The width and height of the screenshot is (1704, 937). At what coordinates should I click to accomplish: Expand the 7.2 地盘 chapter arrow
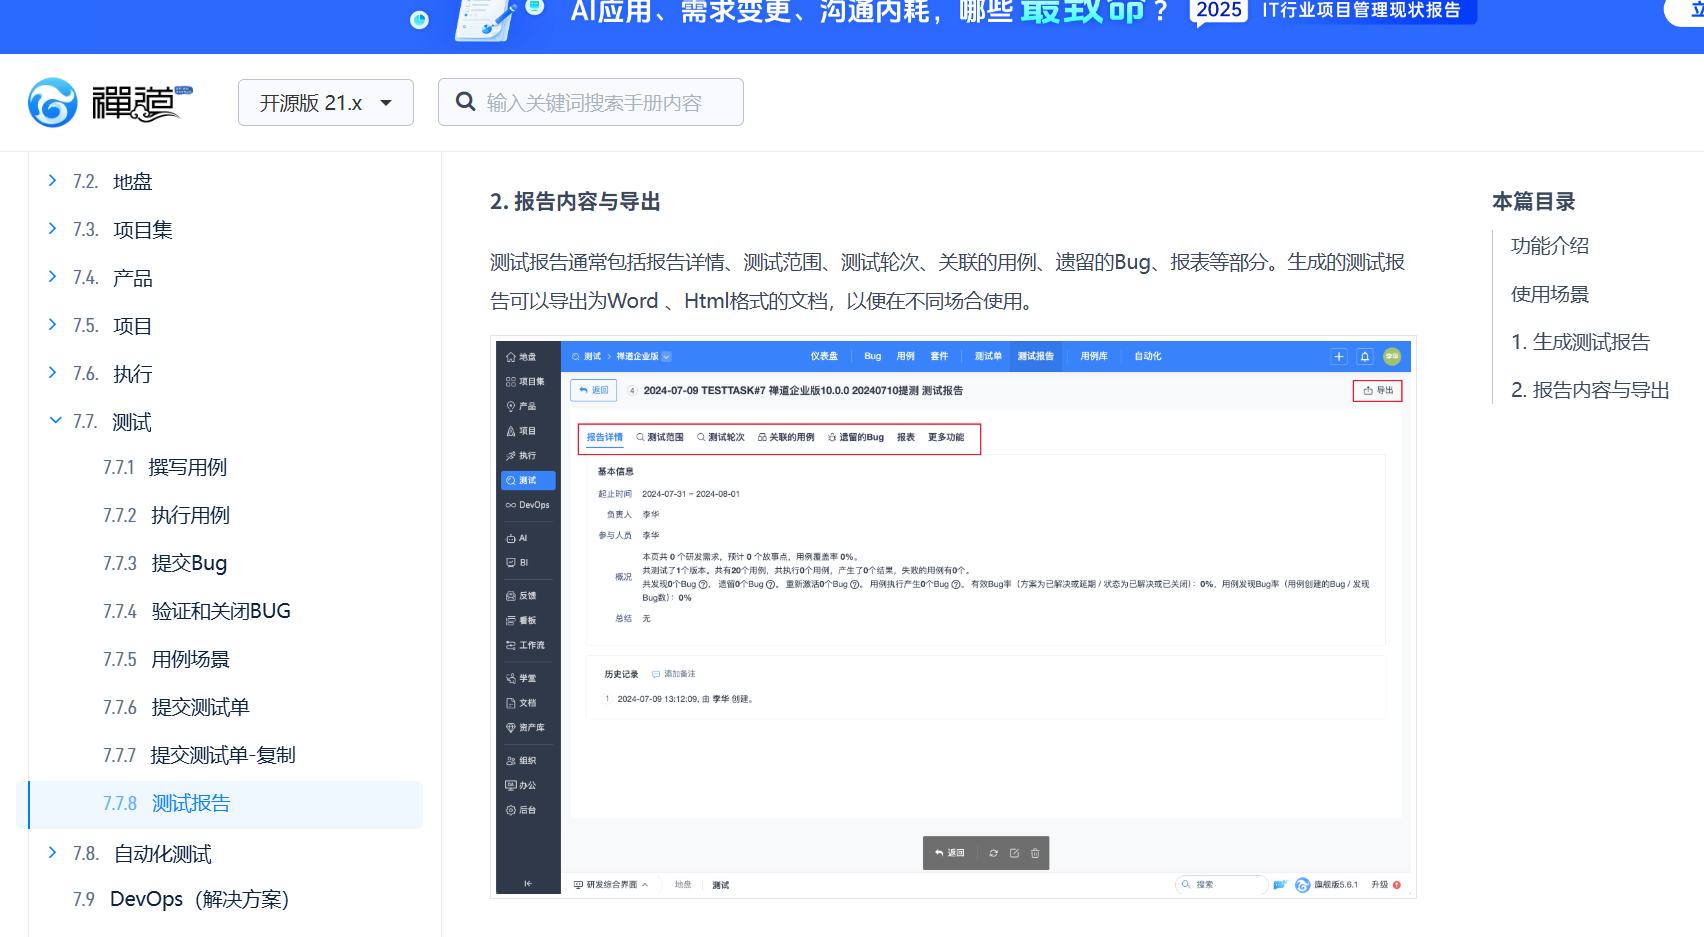pyautogui.click(x=53, y=181)
